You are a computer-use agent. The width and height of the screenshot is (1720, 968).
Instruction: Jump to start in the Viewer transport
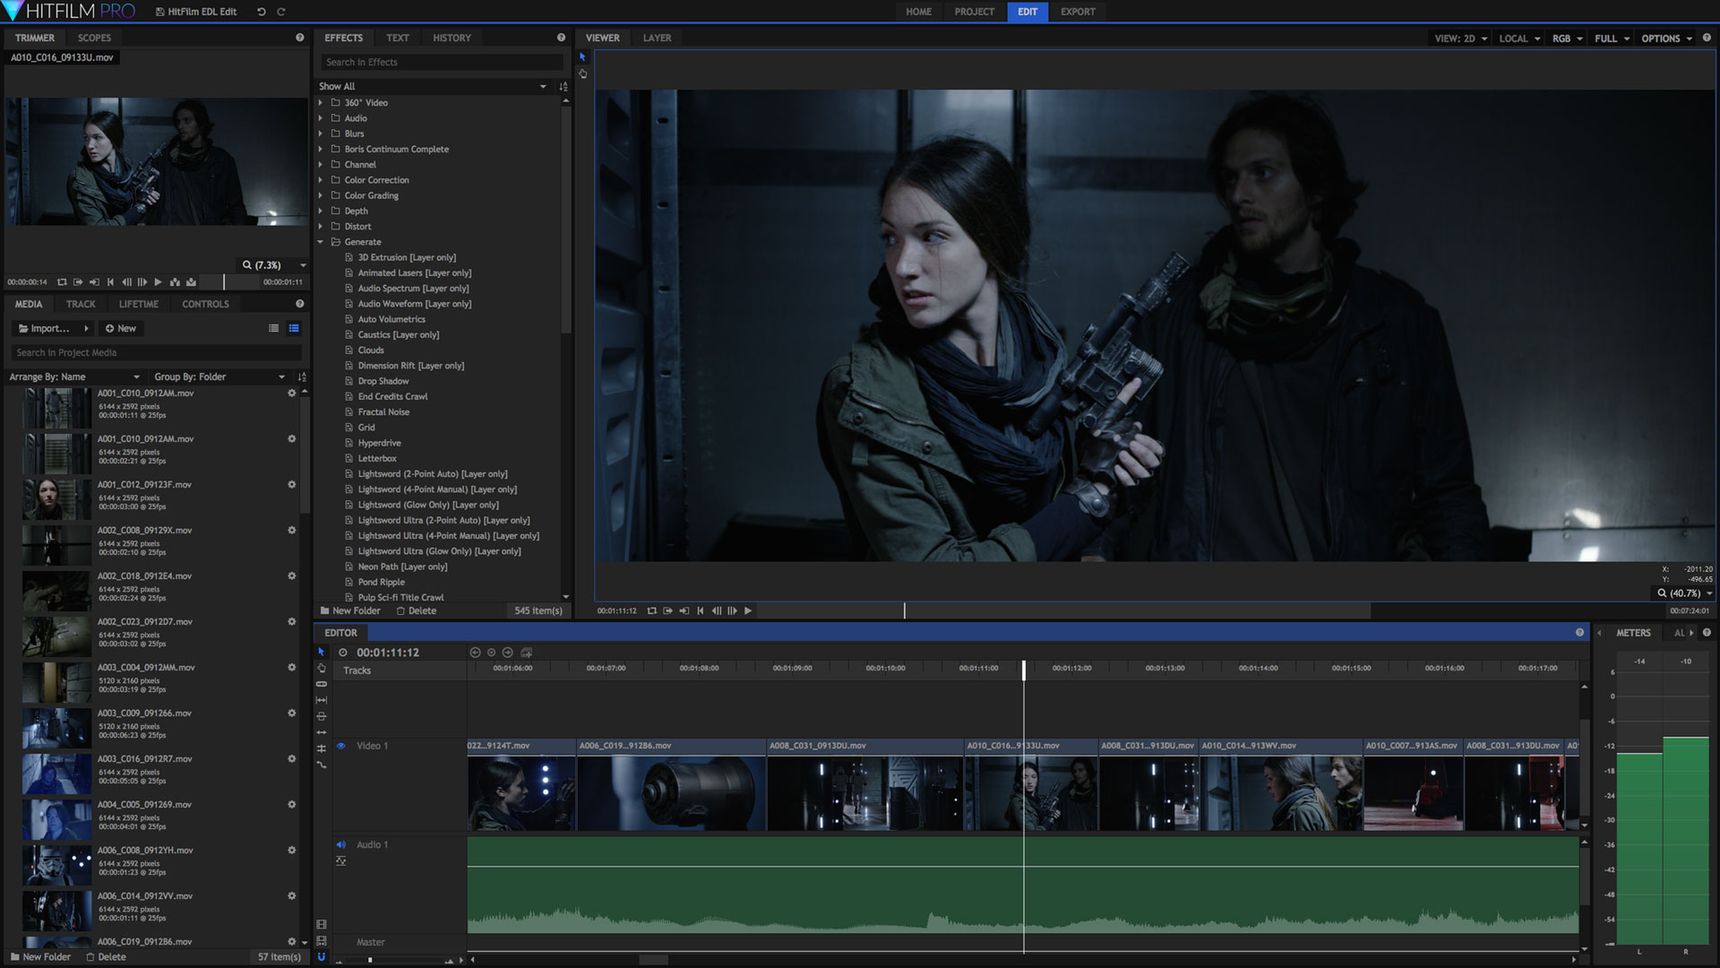click(700, 610)
